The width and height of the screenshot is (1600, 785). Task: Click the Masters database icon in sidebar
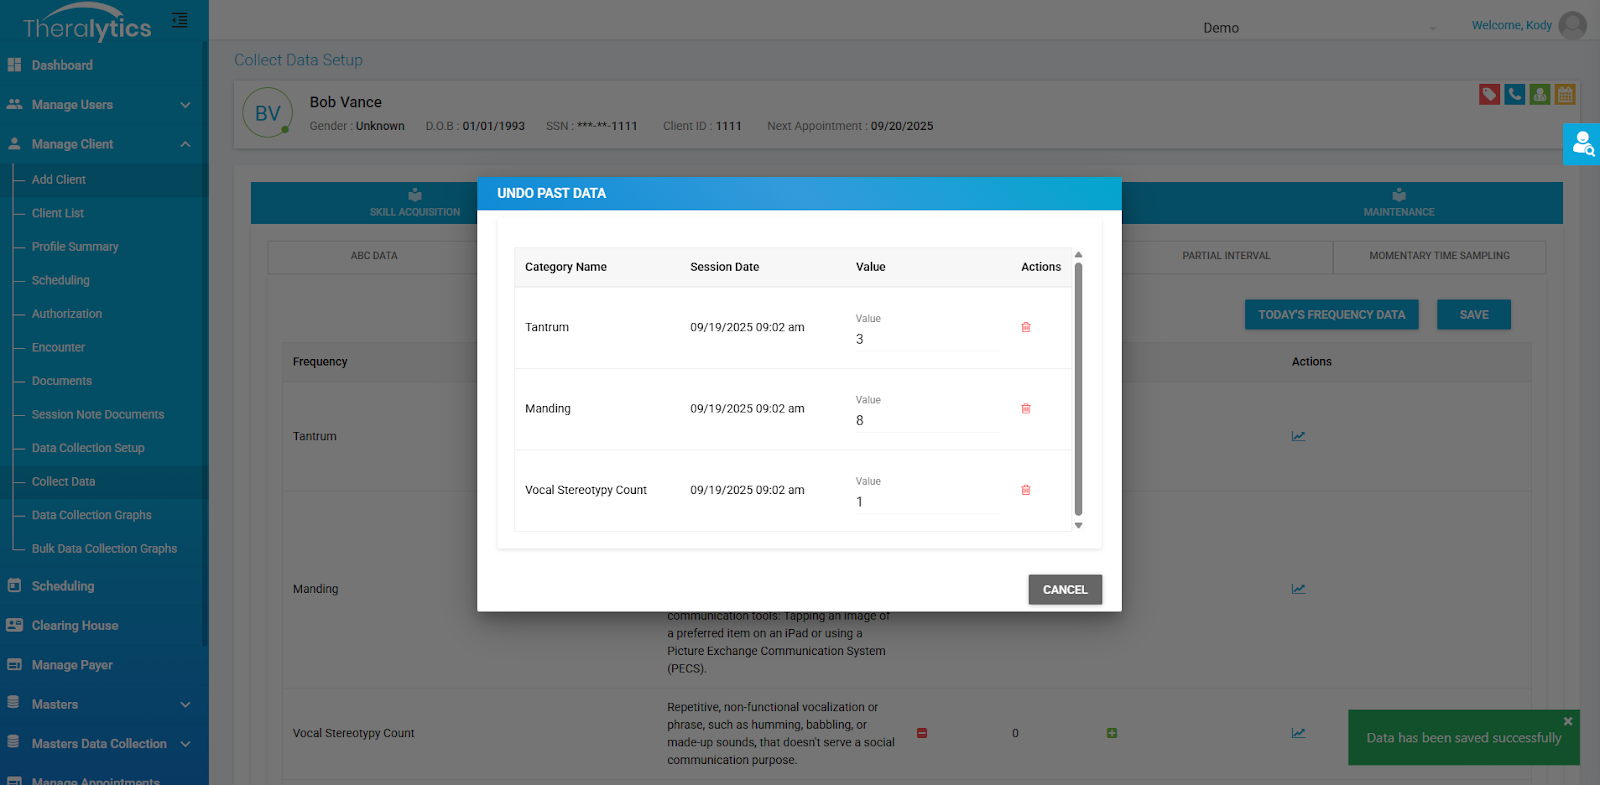click(13, 704)
